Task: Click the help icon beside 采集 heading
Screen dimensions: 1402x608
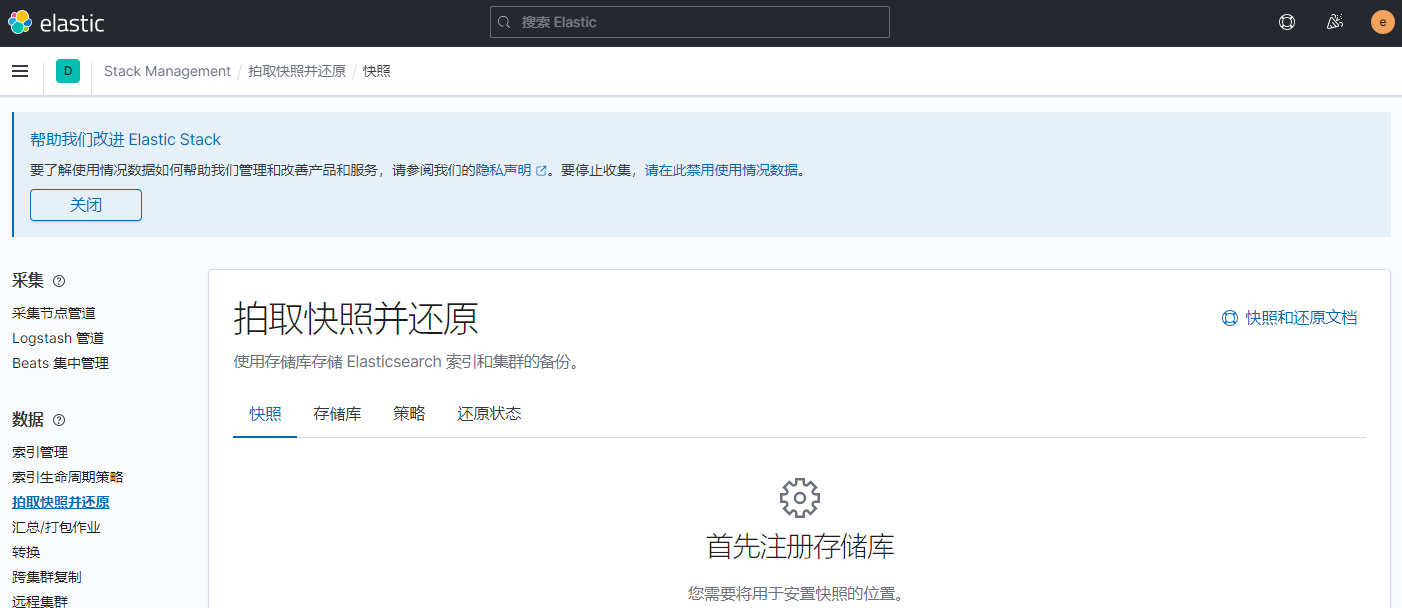Action: (x=59, y=281)
